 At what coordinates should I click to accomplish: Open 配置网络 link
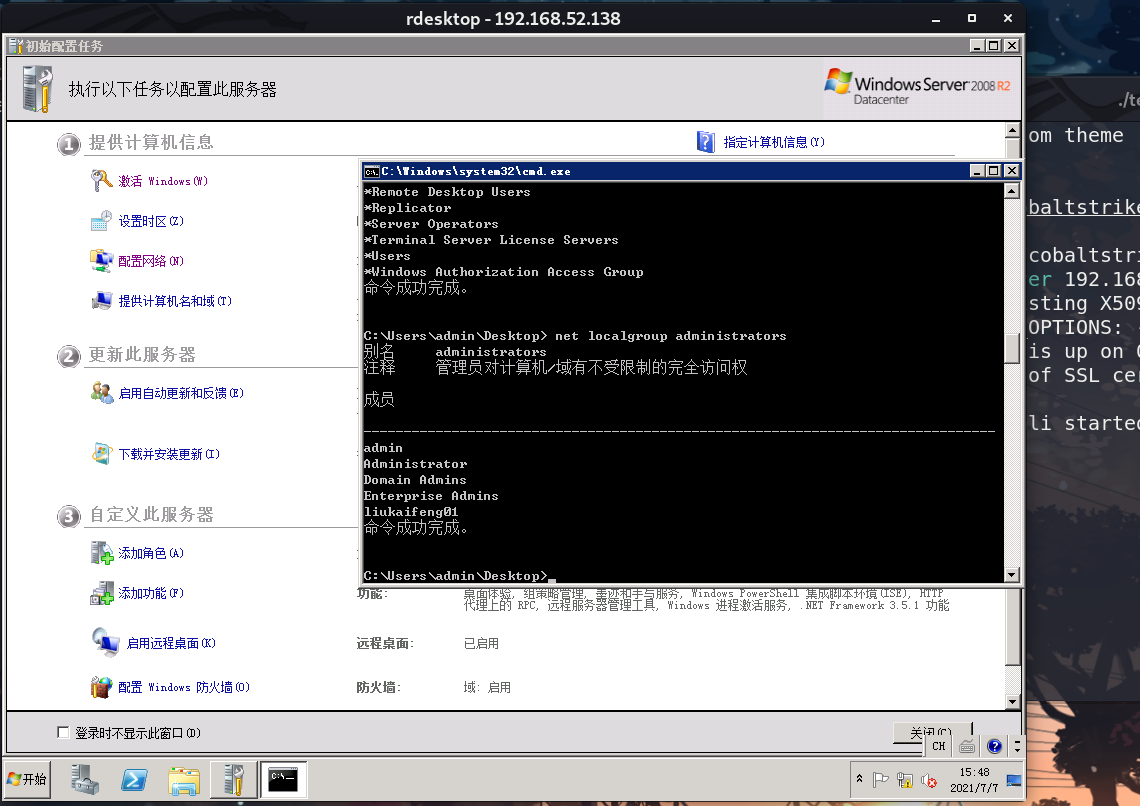[x=150, y=261]
